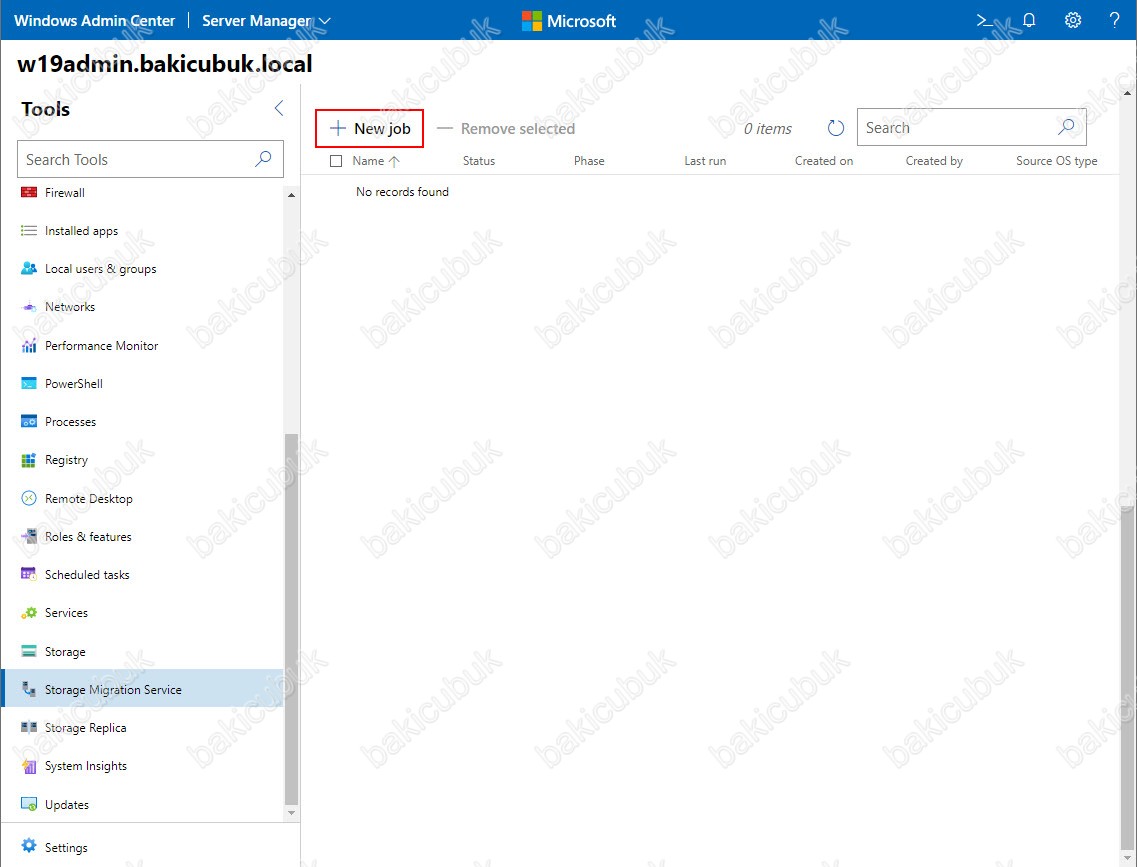Click the Registry icon
Viewport: 1137px width, 867px height.
(x=29, y=460)
